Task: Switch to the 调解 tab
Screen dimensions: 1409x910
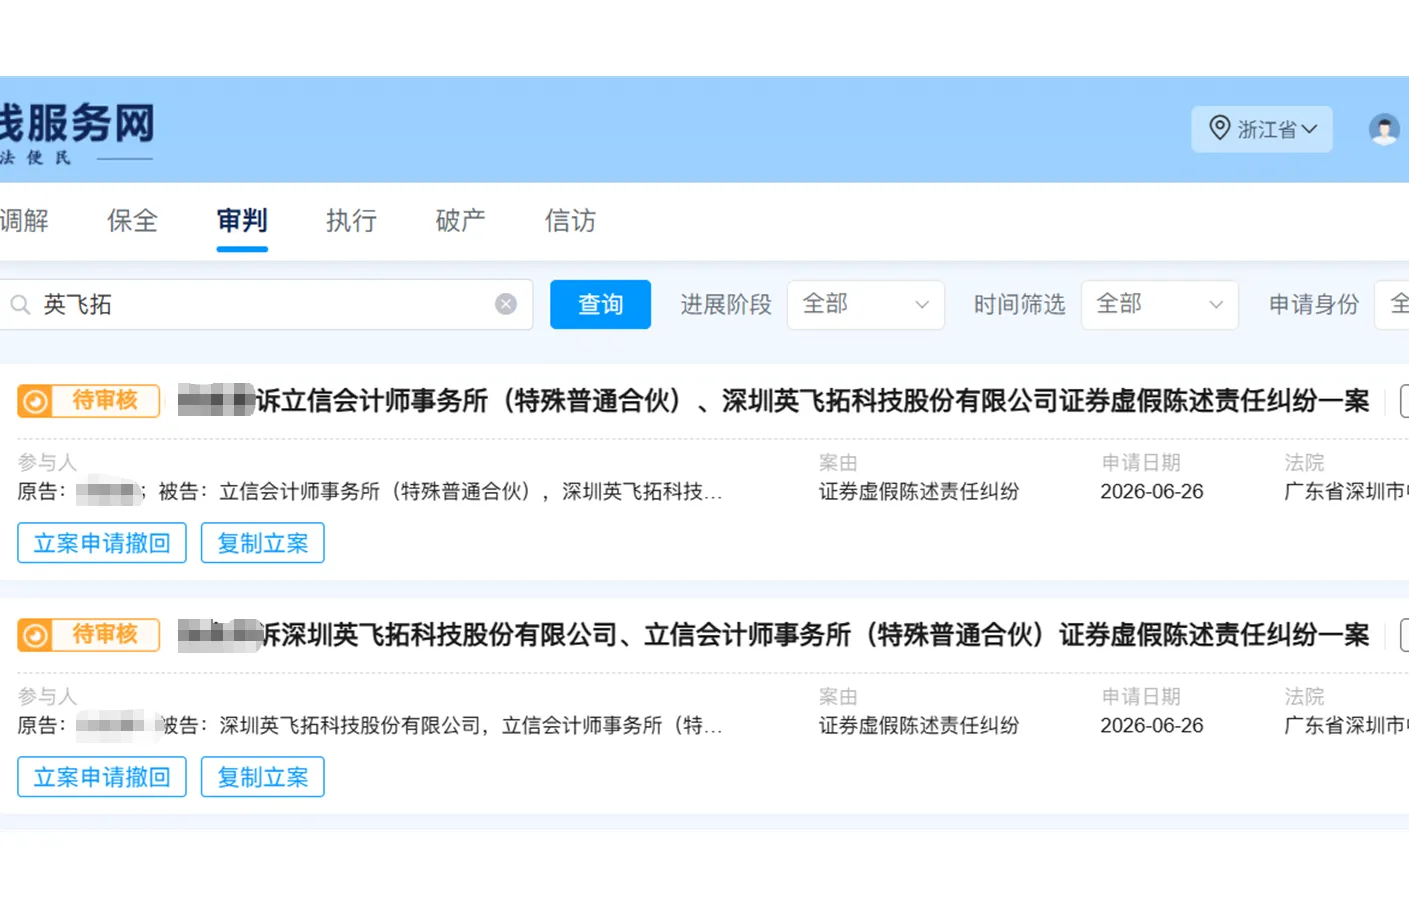Action: (x=24, y=220)
